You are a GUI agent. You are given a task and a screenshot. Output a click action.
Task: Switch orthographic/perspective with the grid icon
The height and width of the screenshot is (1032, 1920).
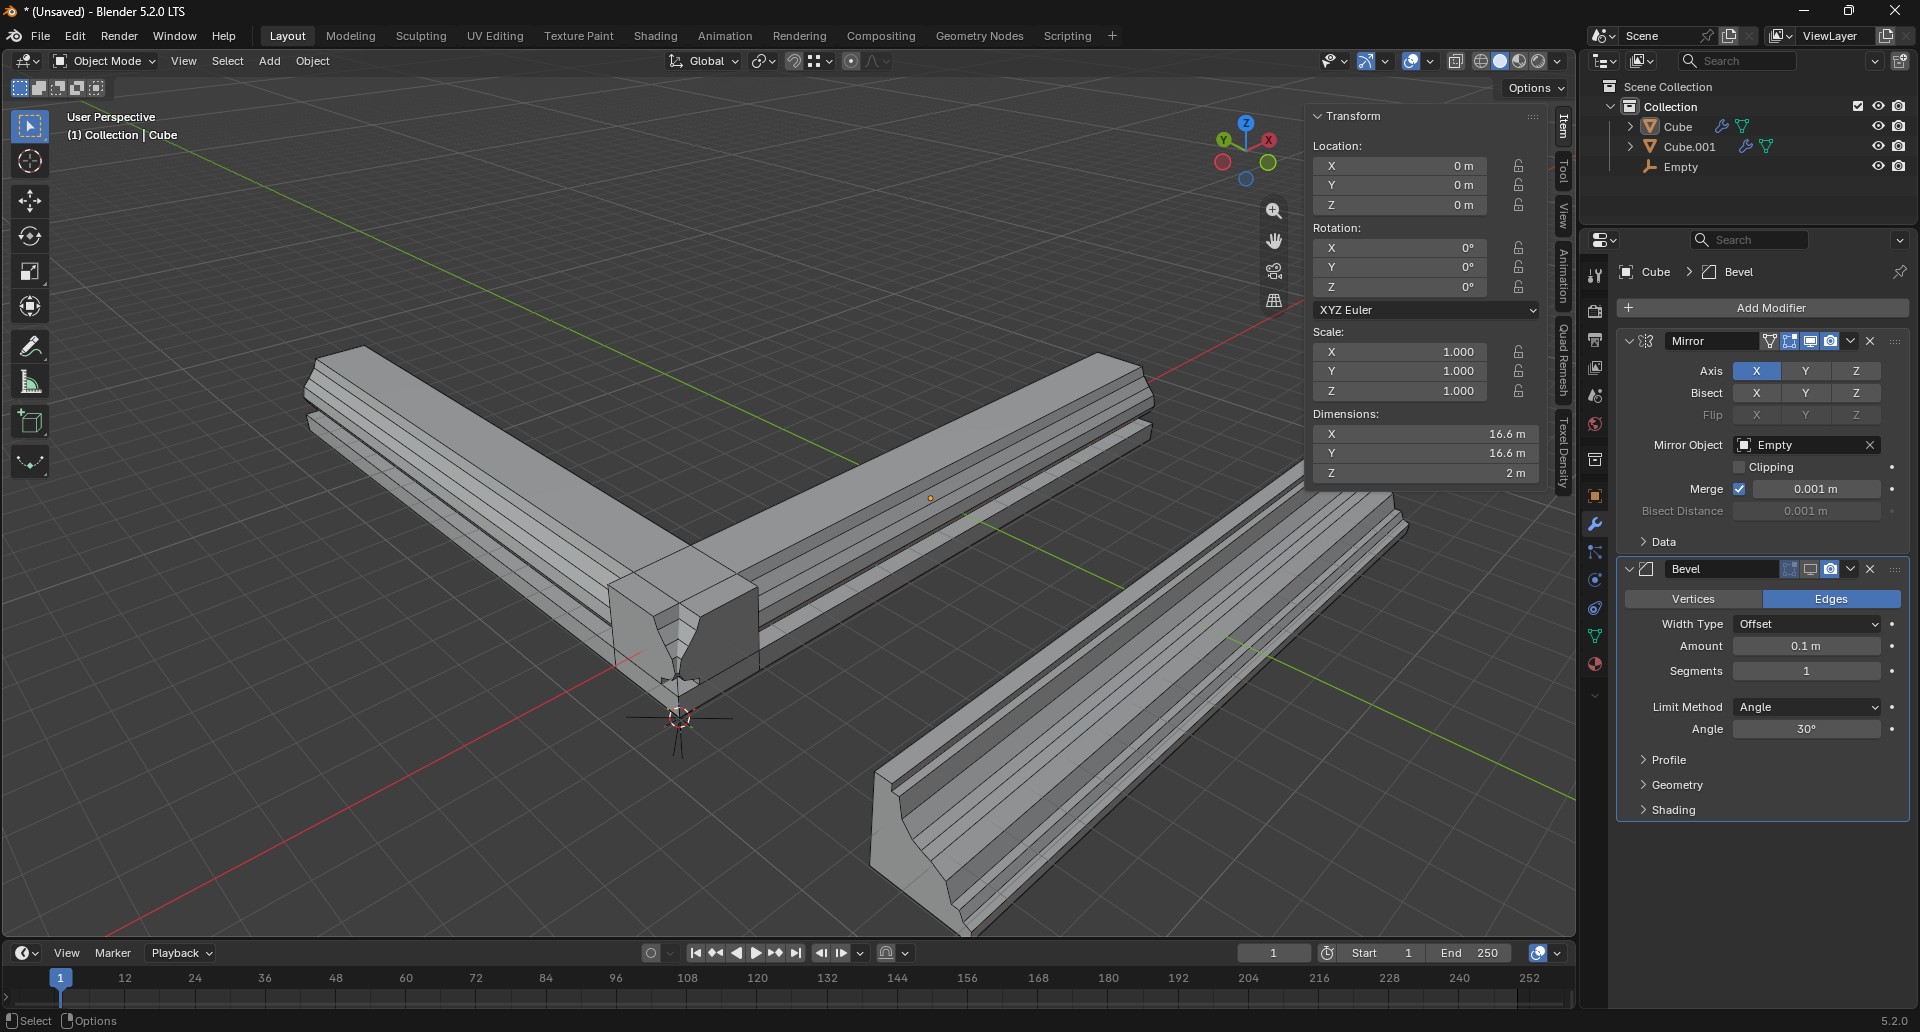(1274, 301)
